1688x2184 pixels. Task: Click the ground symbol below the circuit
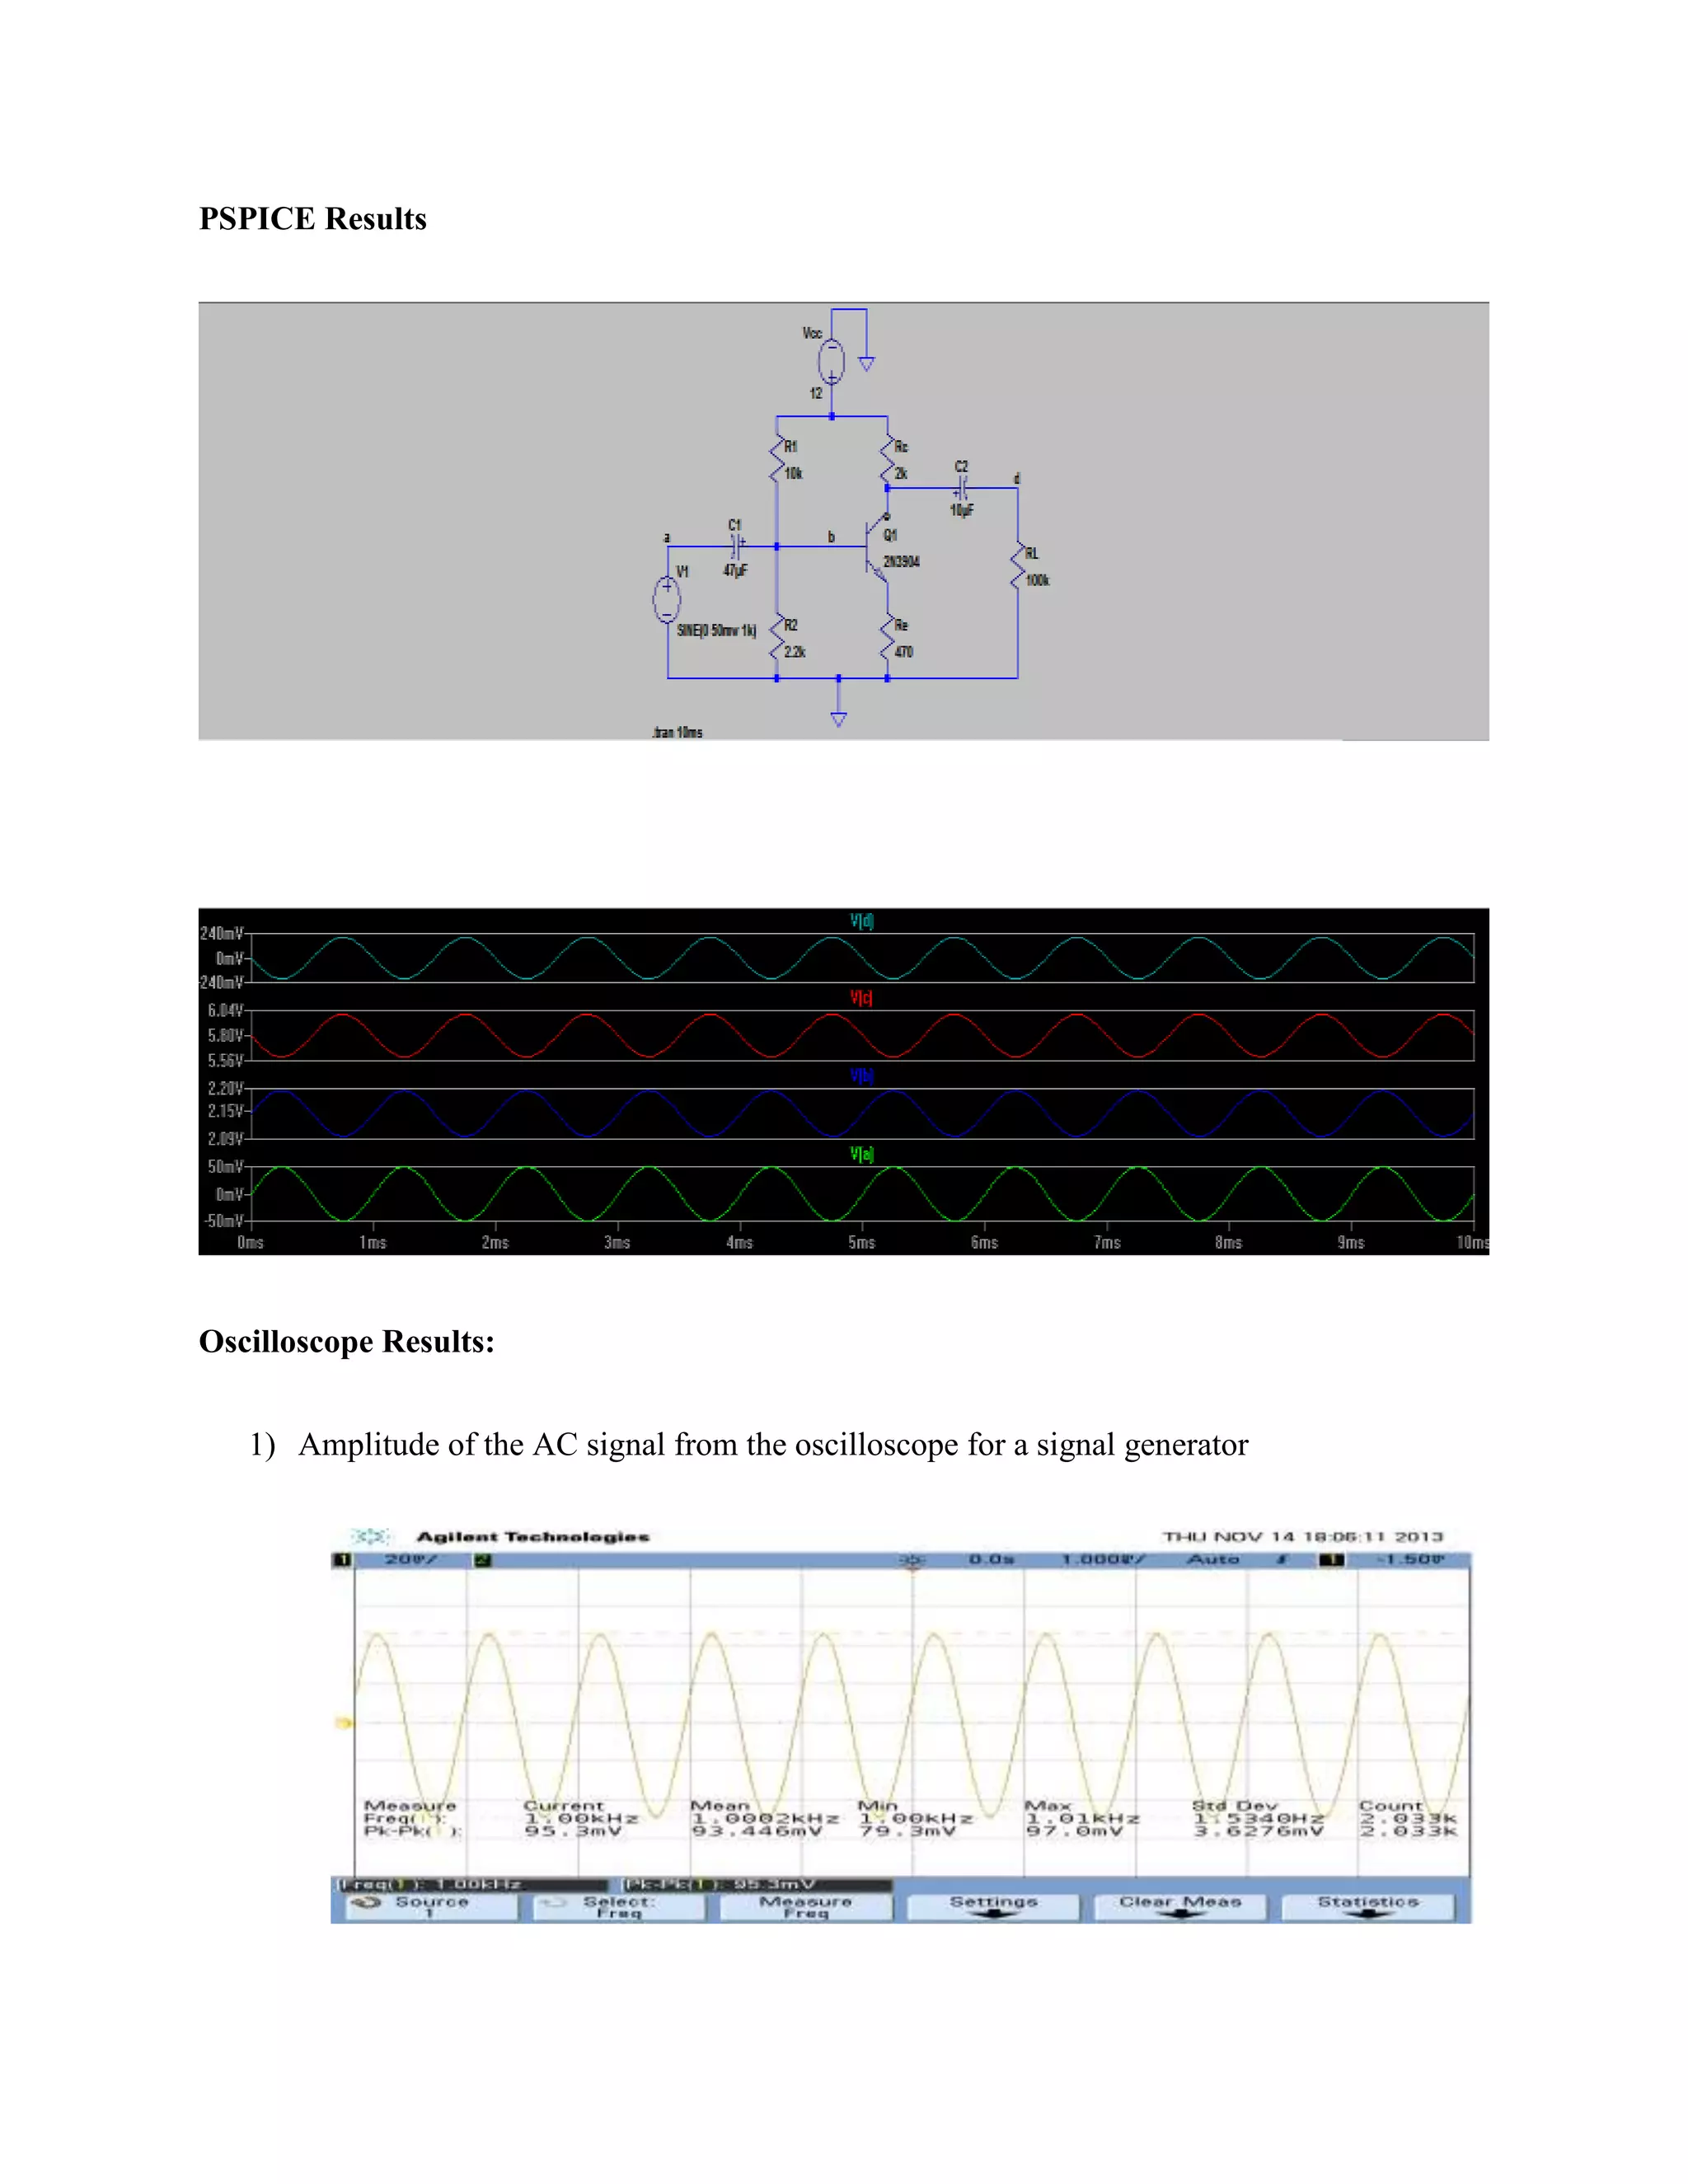coord(839,719)
